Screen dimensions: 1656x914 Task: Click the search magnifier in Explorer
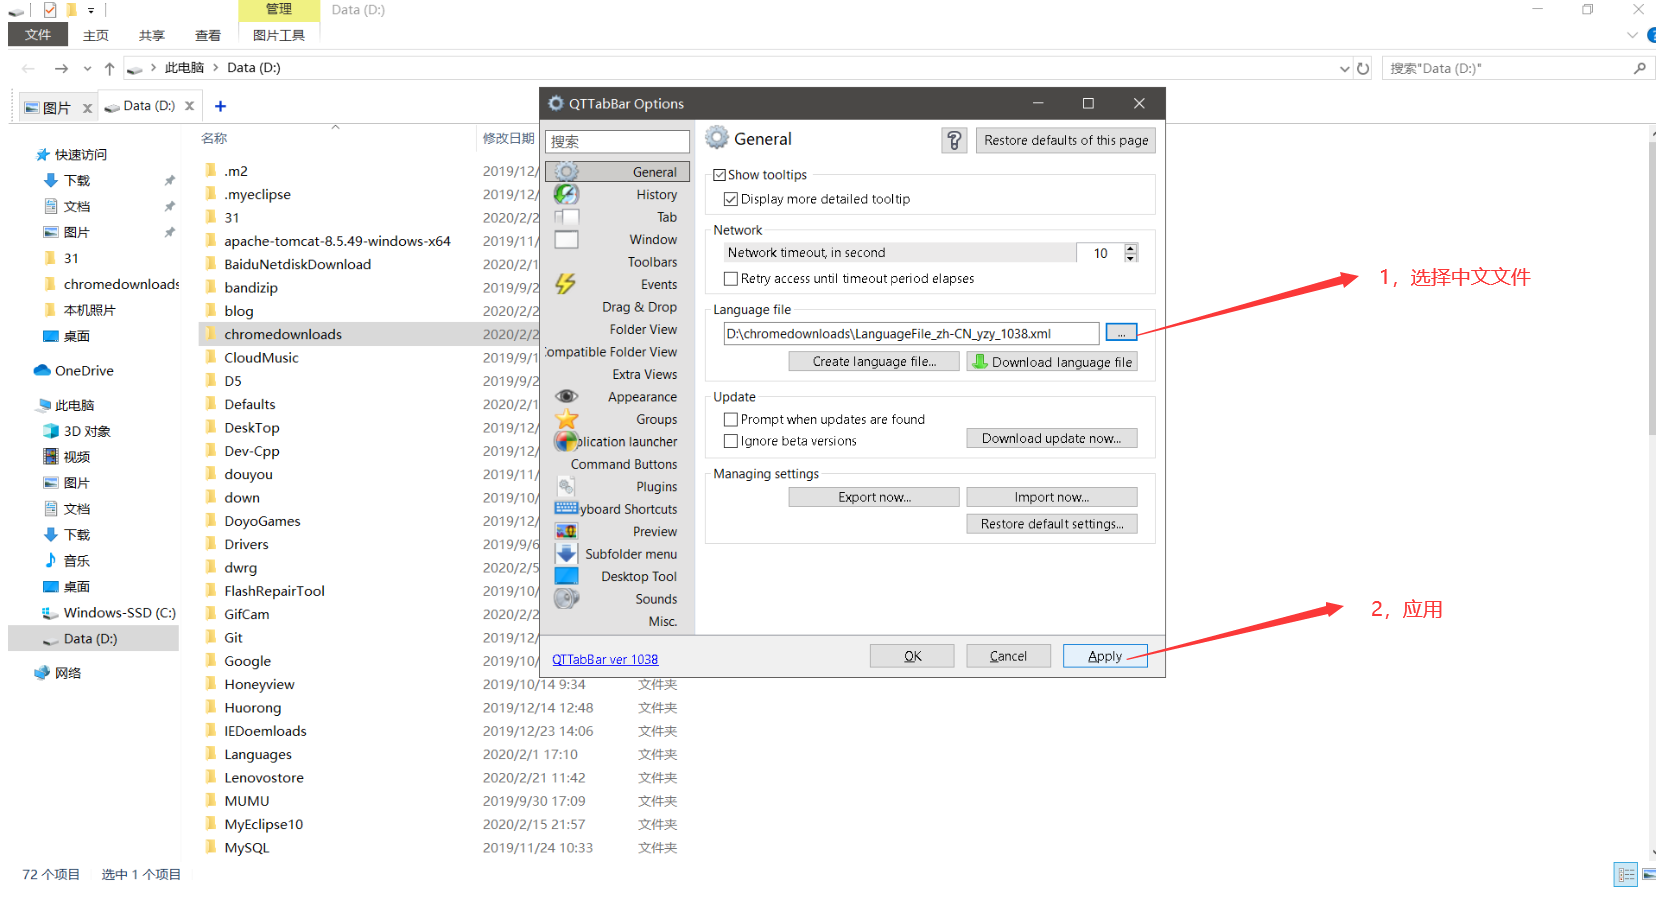(x=1639, y=68)
